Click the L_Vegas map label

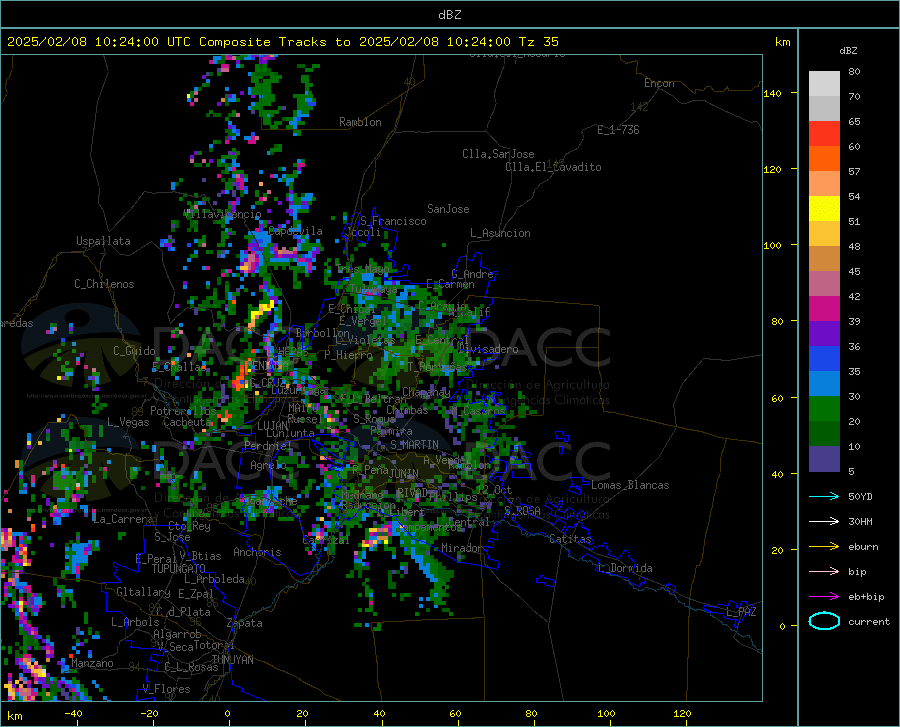point(129,422)
